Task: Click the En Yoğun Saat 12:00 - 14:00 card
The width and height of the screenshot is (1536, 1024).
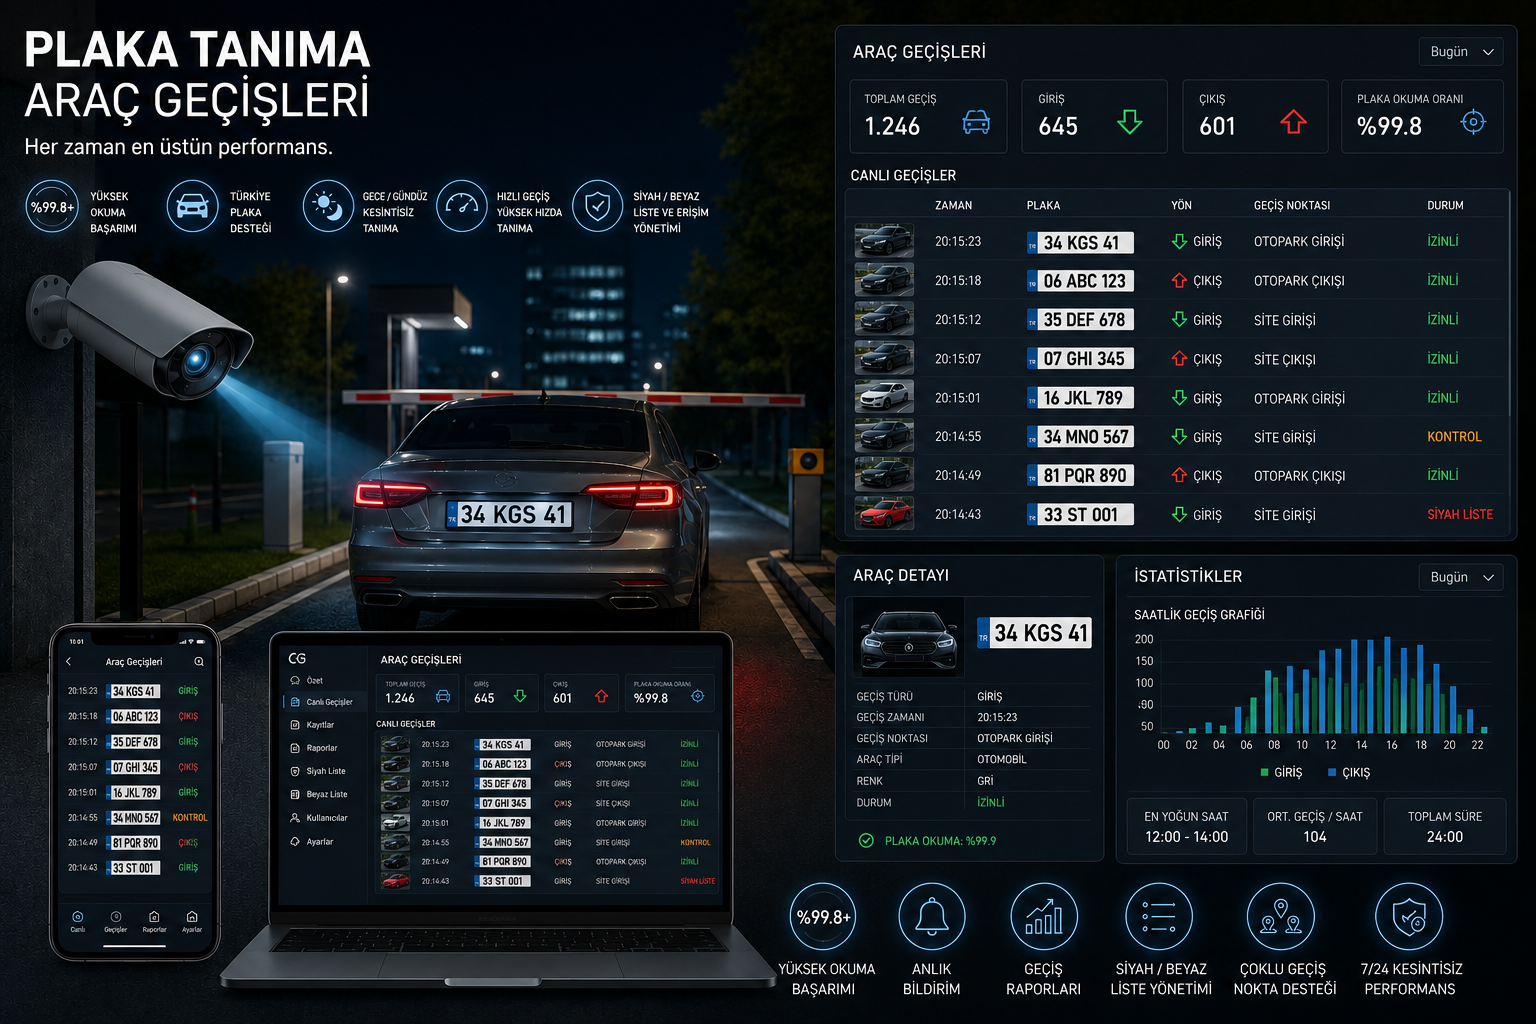Action: click(x=1187, y=826)
